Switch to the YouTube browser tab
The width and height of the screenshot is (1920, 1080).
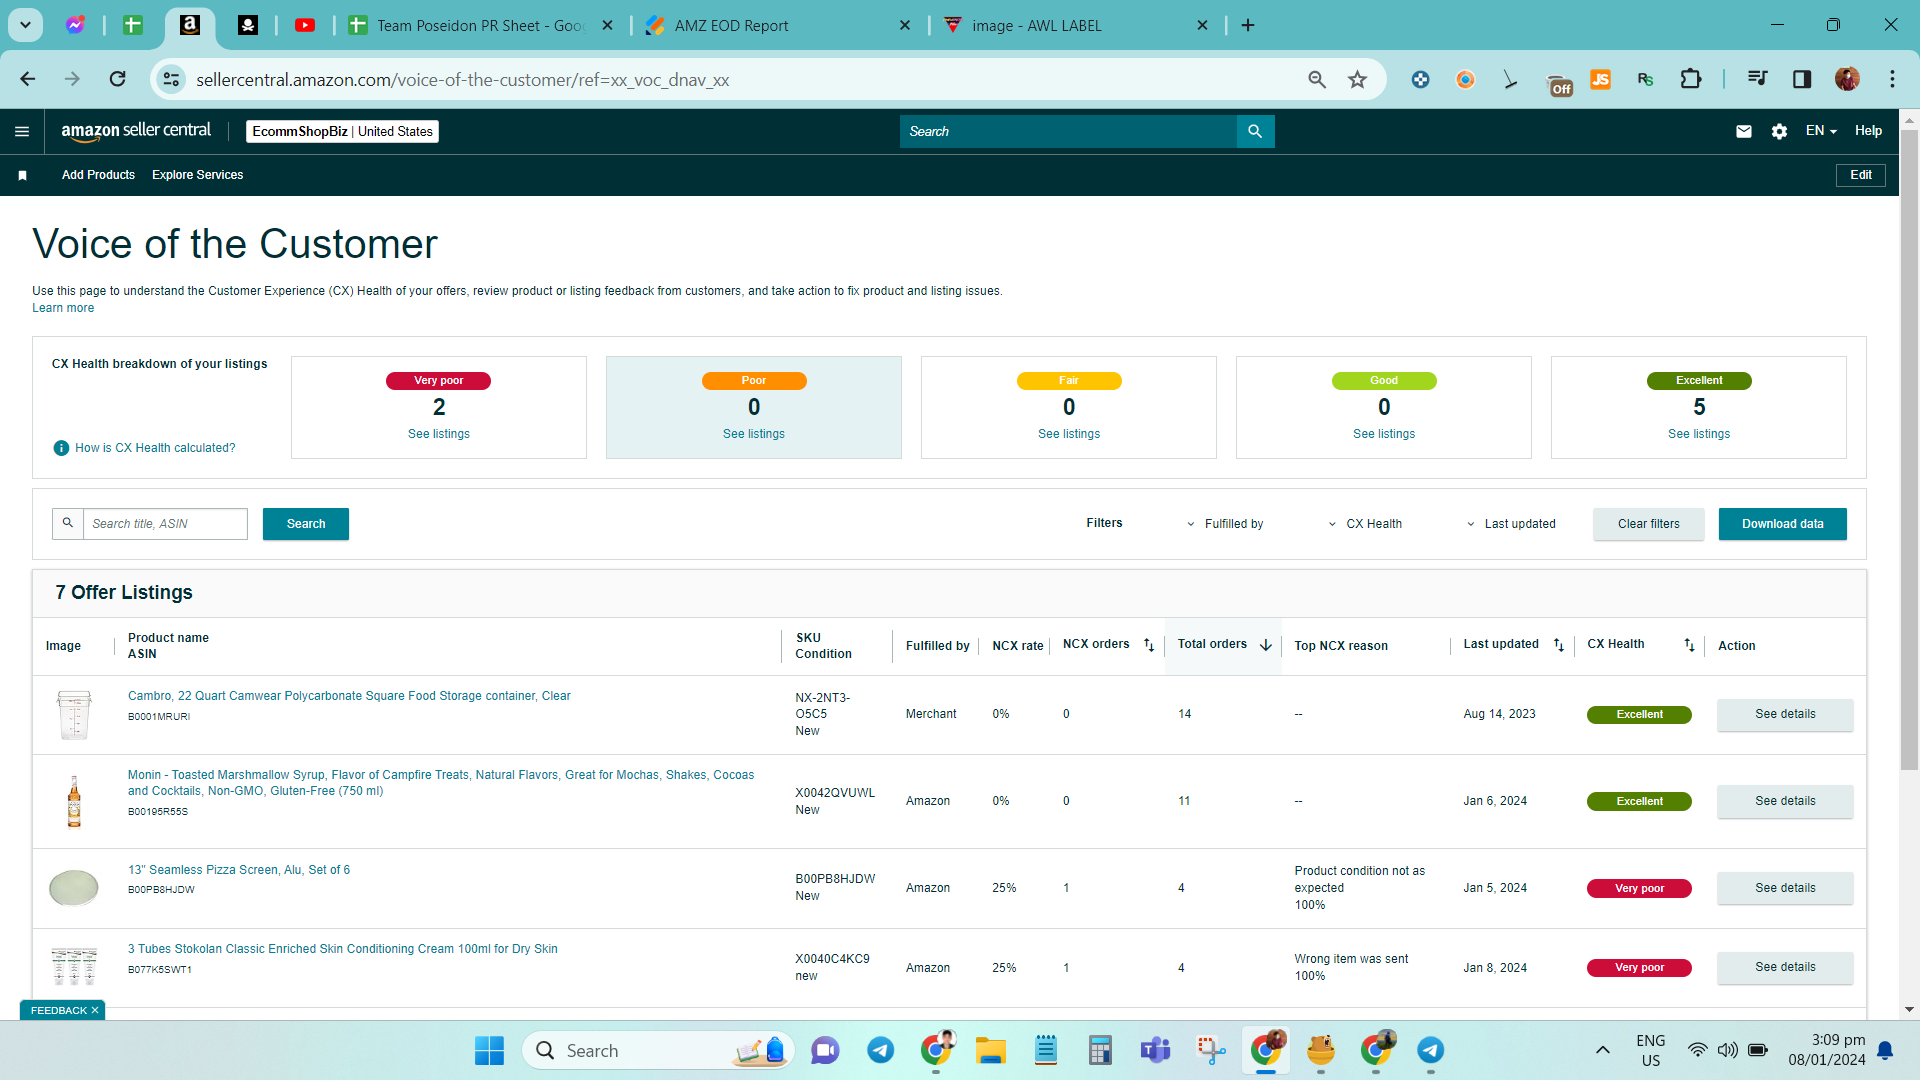[305, 25]
